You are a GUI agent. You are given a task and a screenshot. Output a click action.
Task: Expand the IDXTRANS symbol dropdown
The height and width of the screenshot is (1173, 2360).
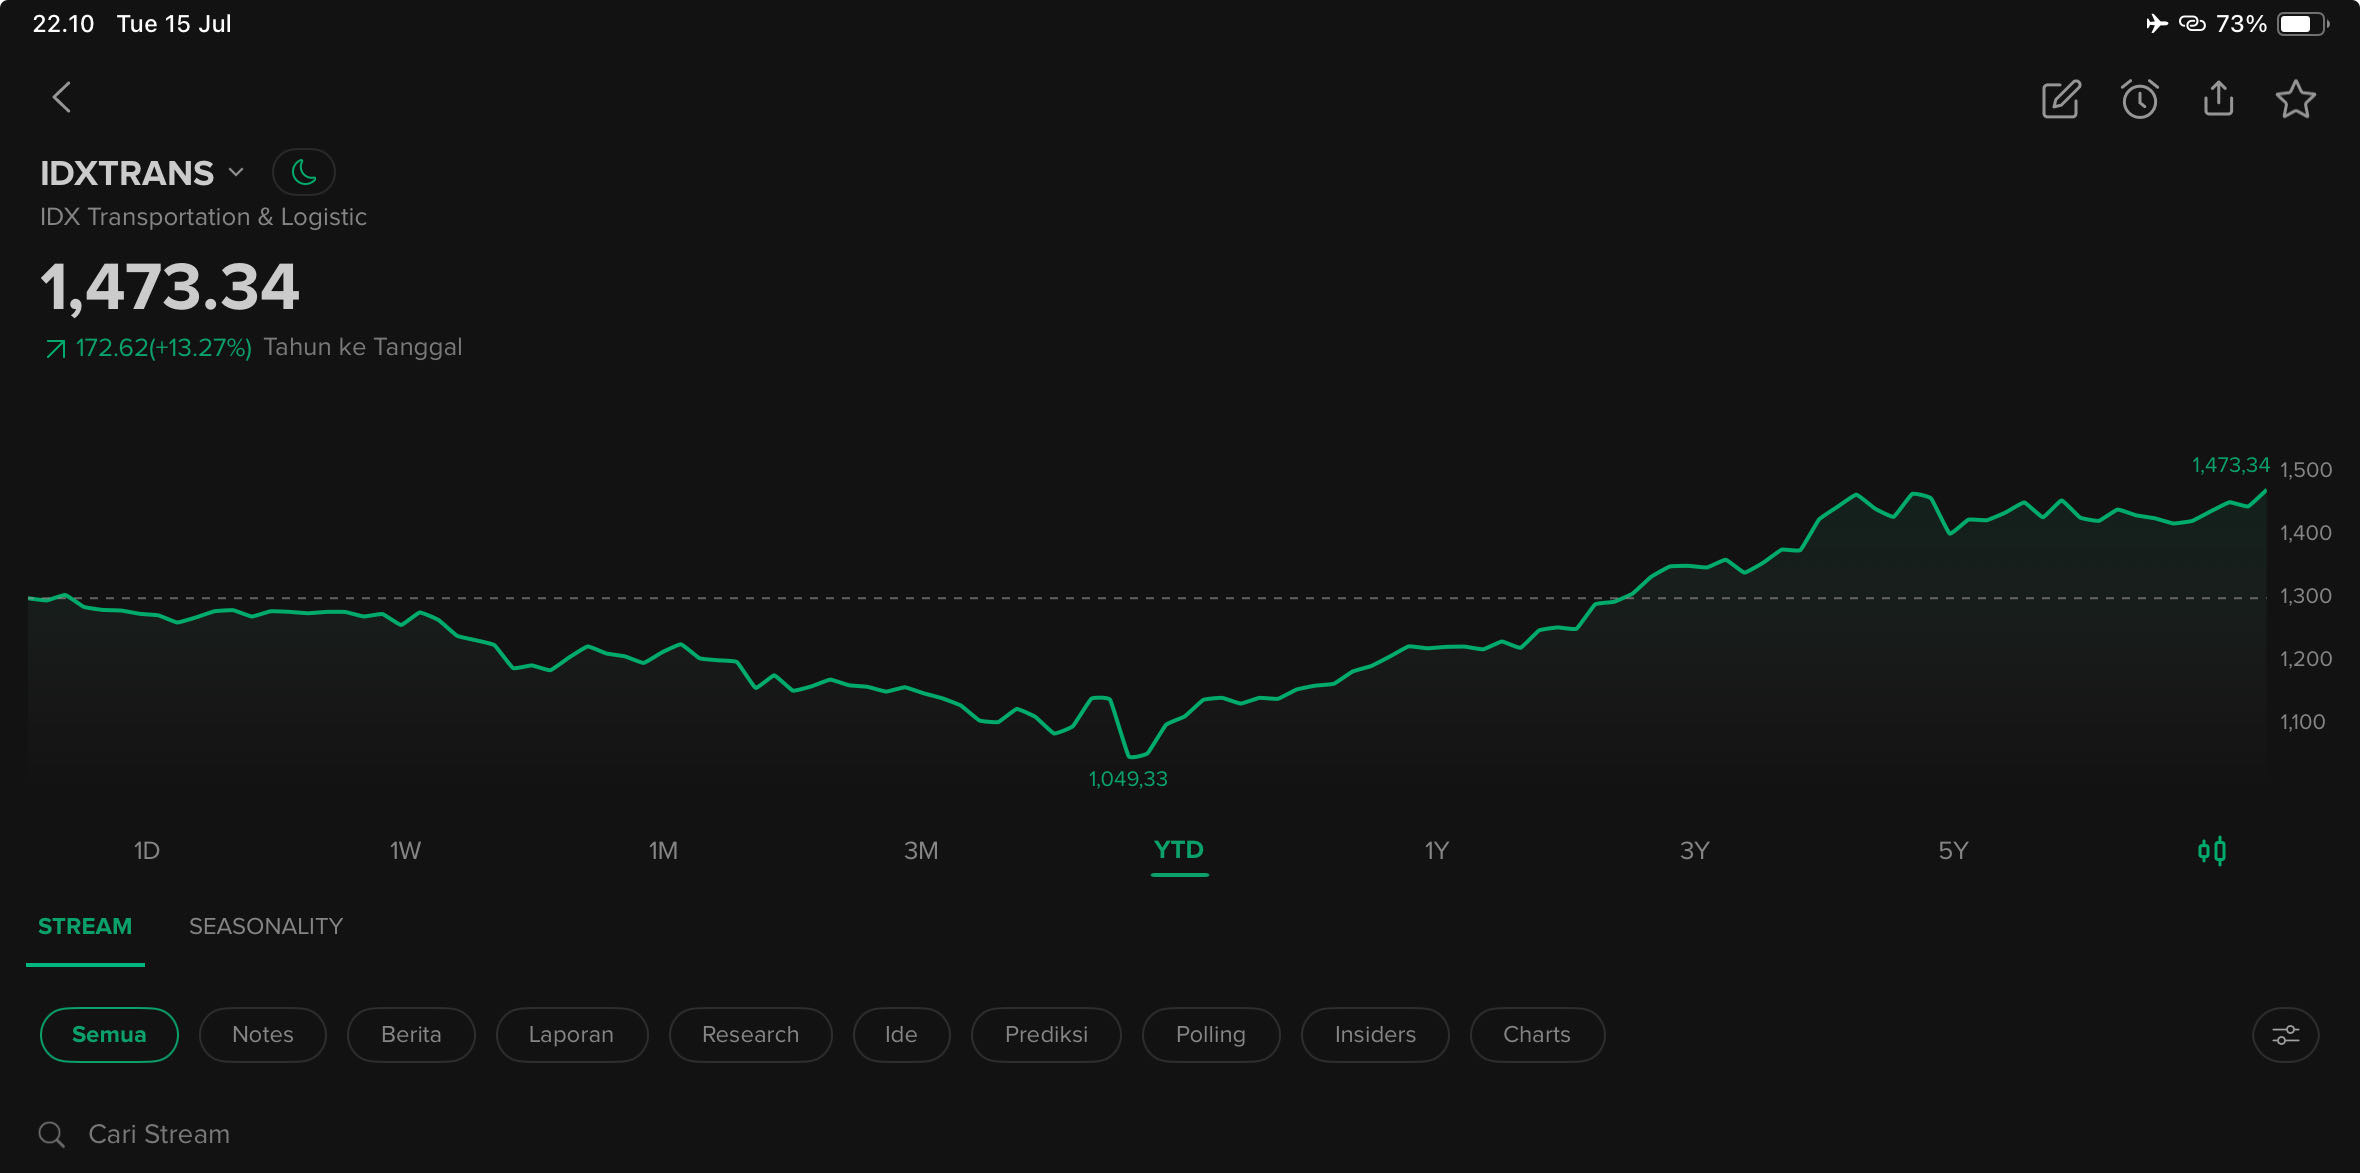(x=236, y=172)
